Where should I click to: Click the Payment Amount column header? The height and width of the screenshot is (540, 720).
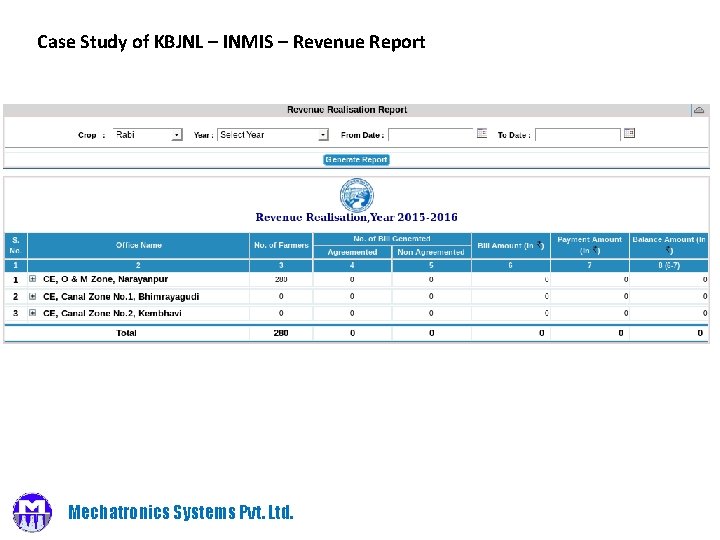[590, 245]
